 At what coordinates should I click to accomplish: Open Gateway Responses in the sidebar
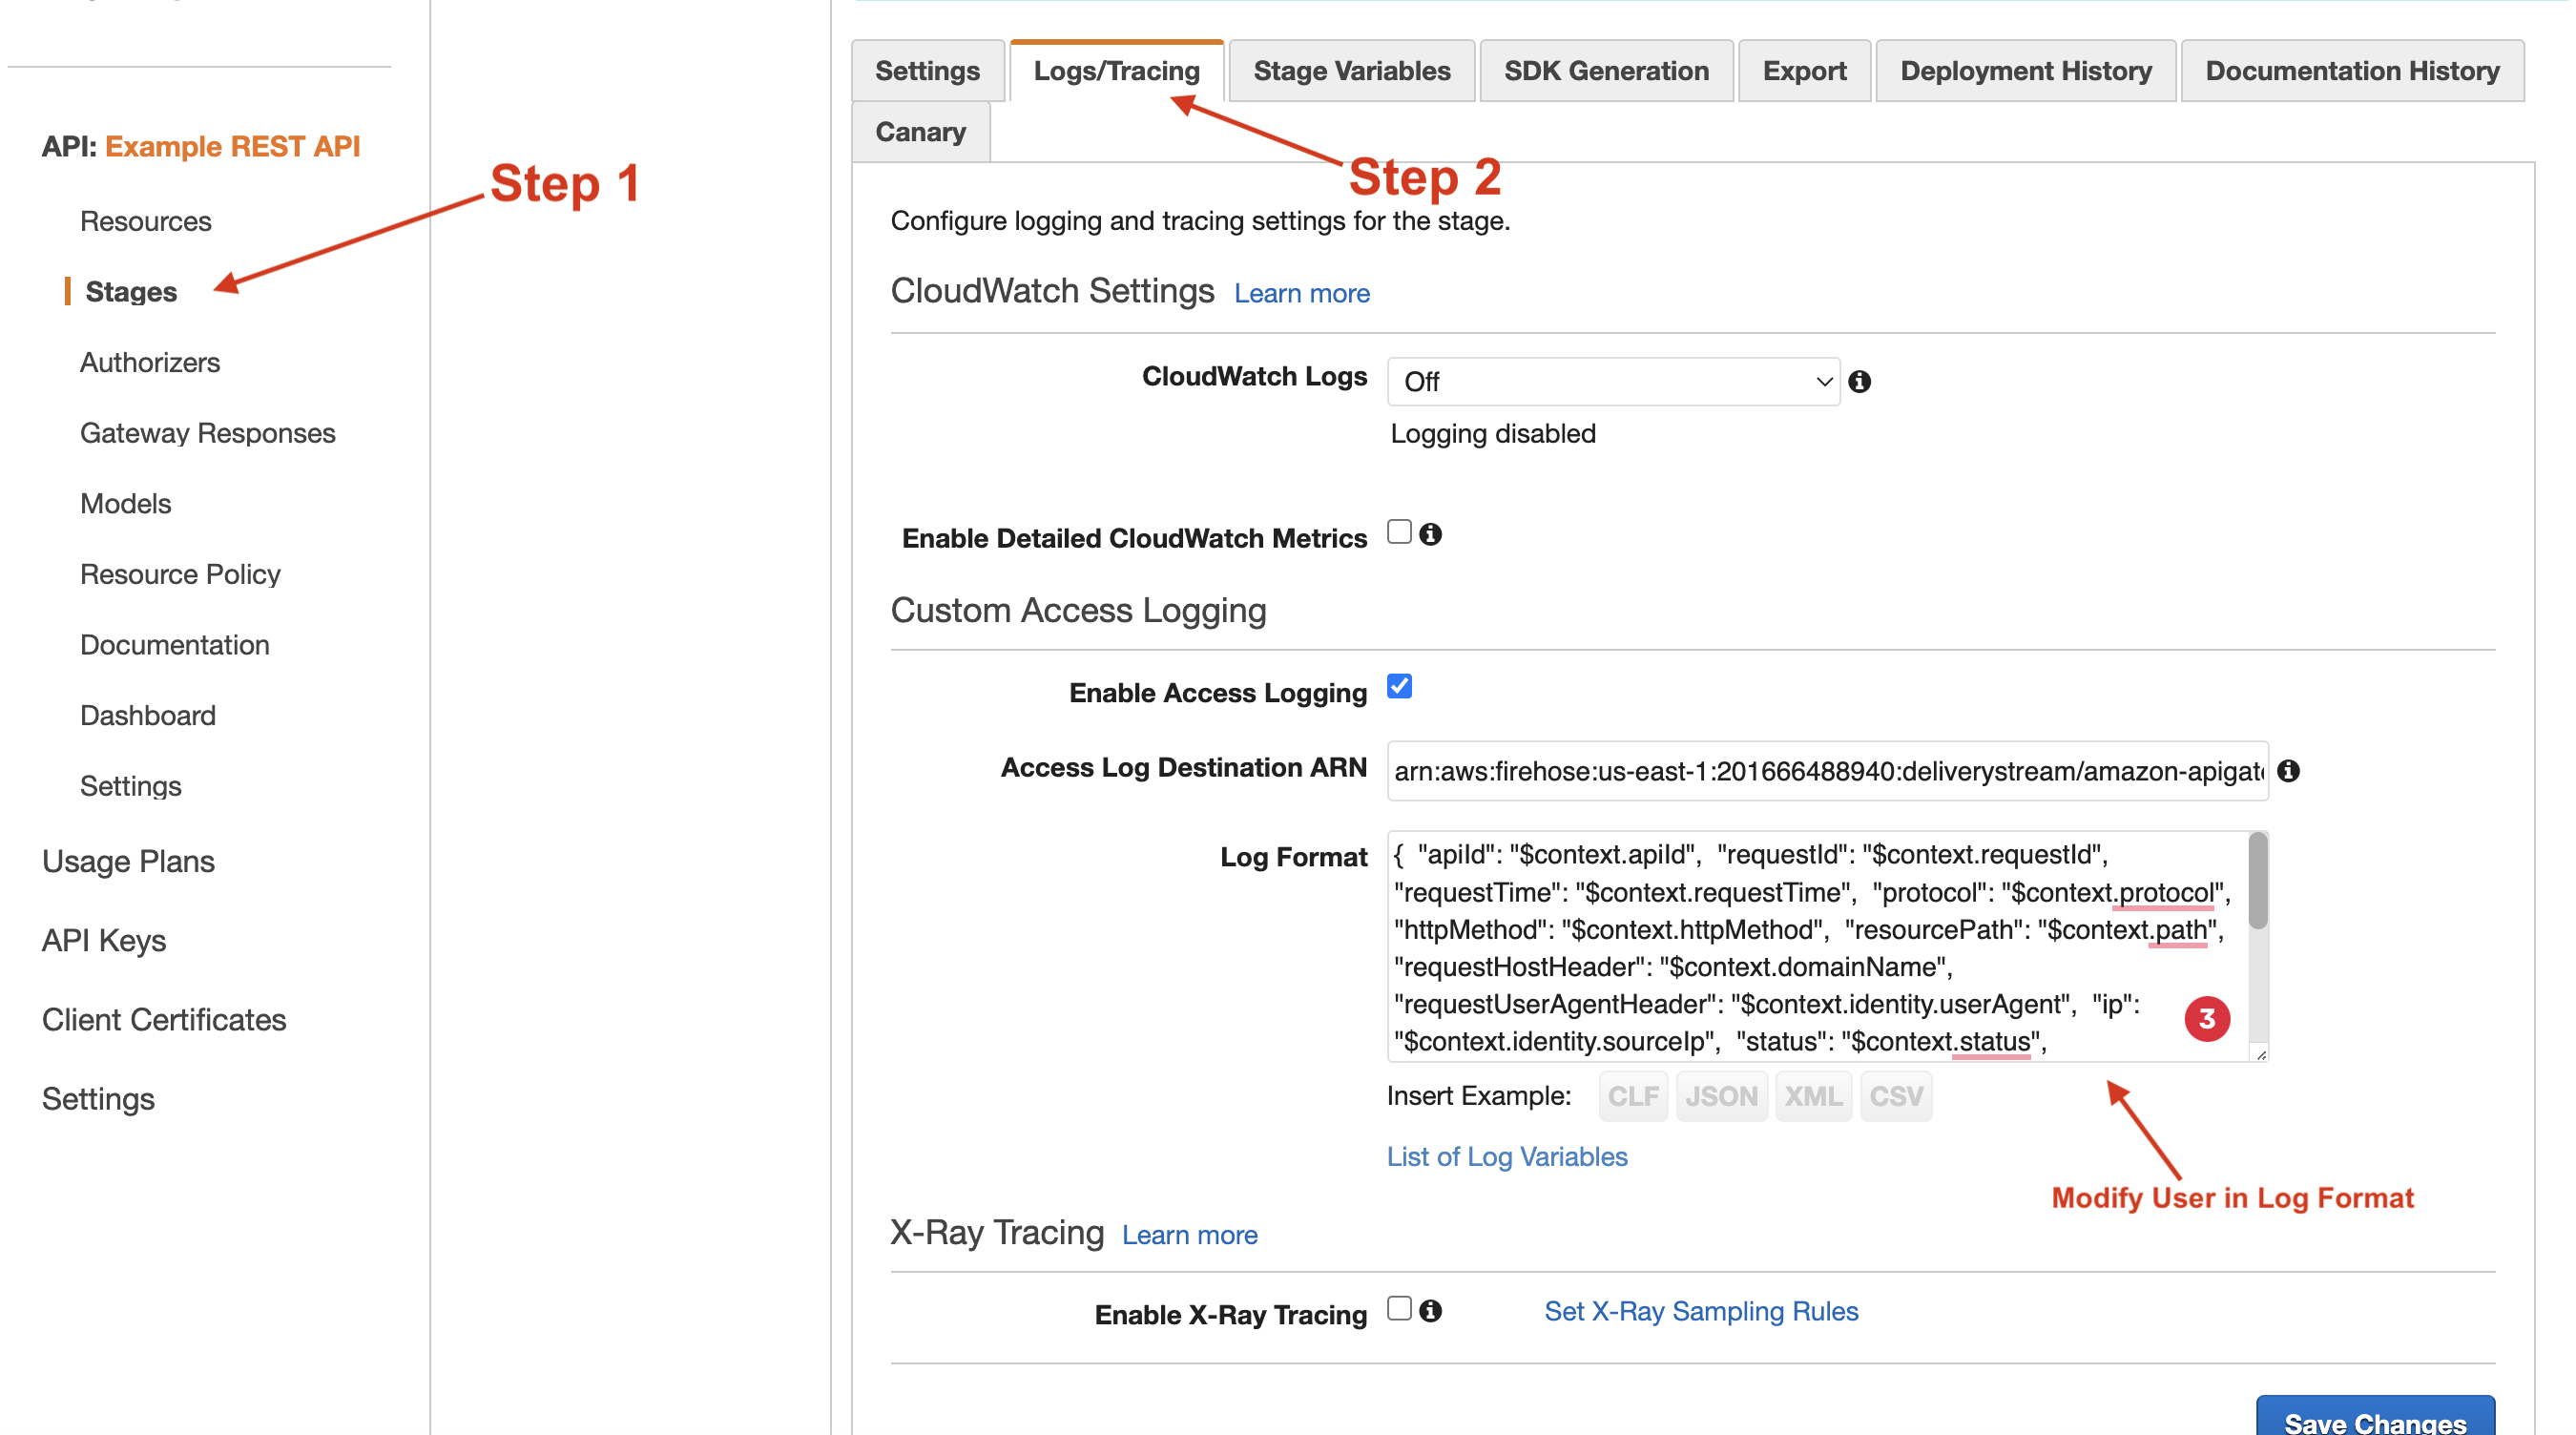pyautogui.click(x=207, y=432)
